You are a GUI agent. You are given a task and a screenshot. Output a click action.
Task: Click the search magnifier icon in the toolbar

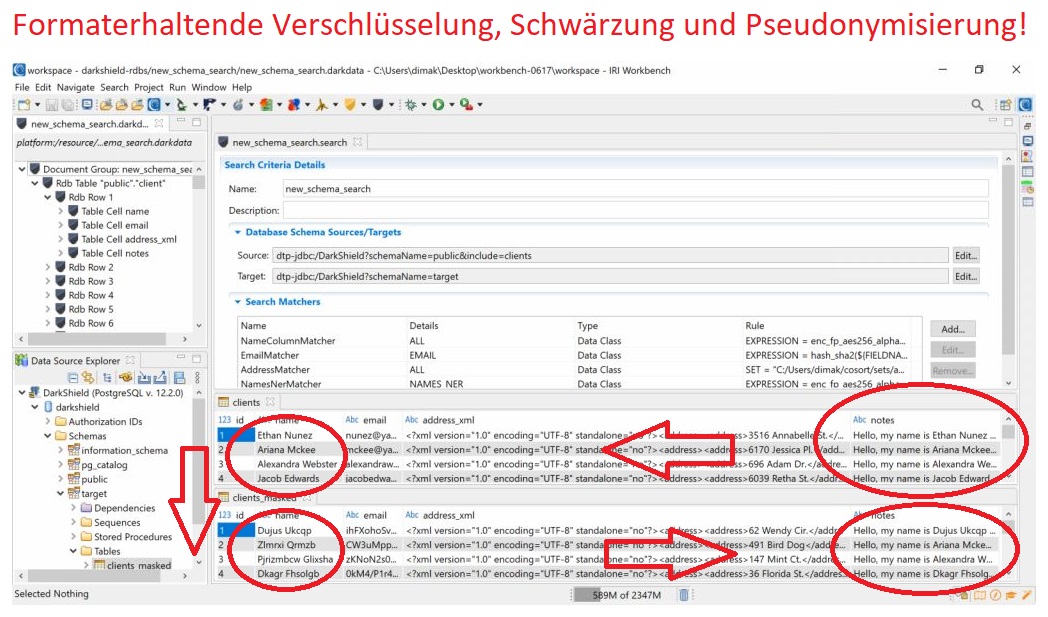click(x=977, y=104)
